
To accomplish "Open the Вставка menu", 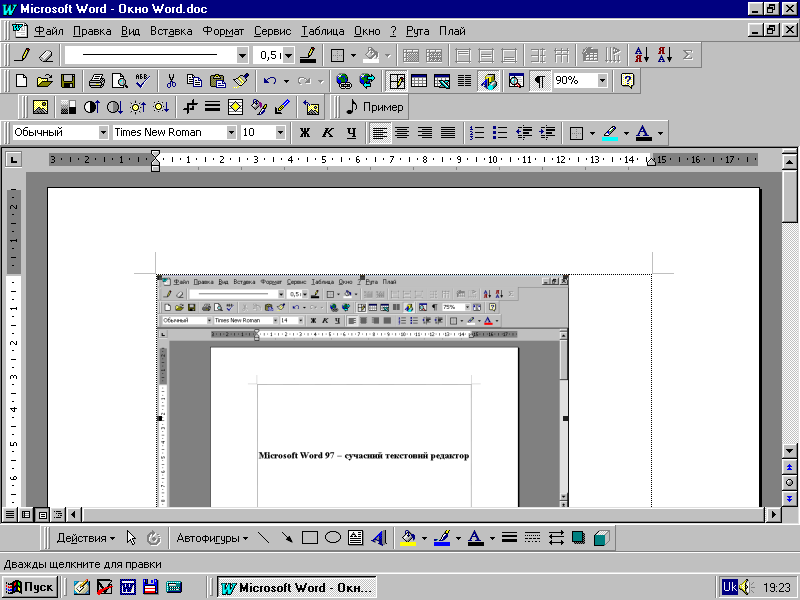I will pos(171,31).
